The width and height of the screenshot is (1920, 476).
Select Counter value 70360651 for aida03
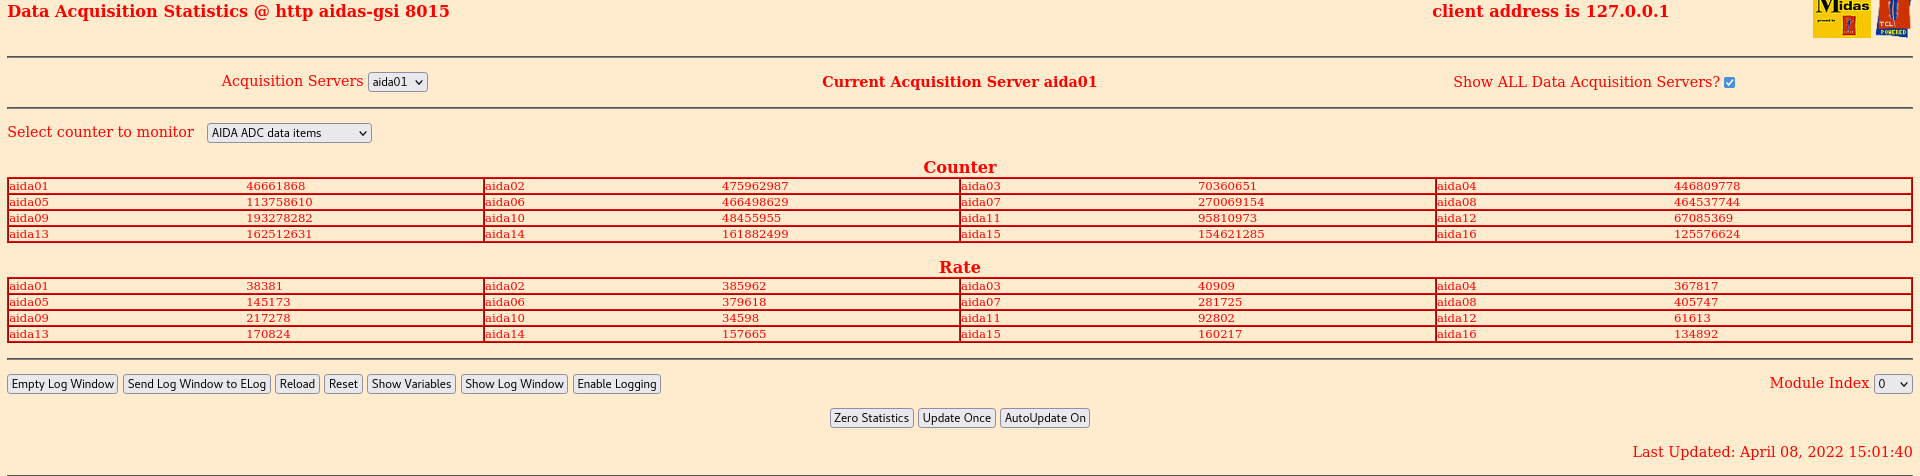[1227, 186]
